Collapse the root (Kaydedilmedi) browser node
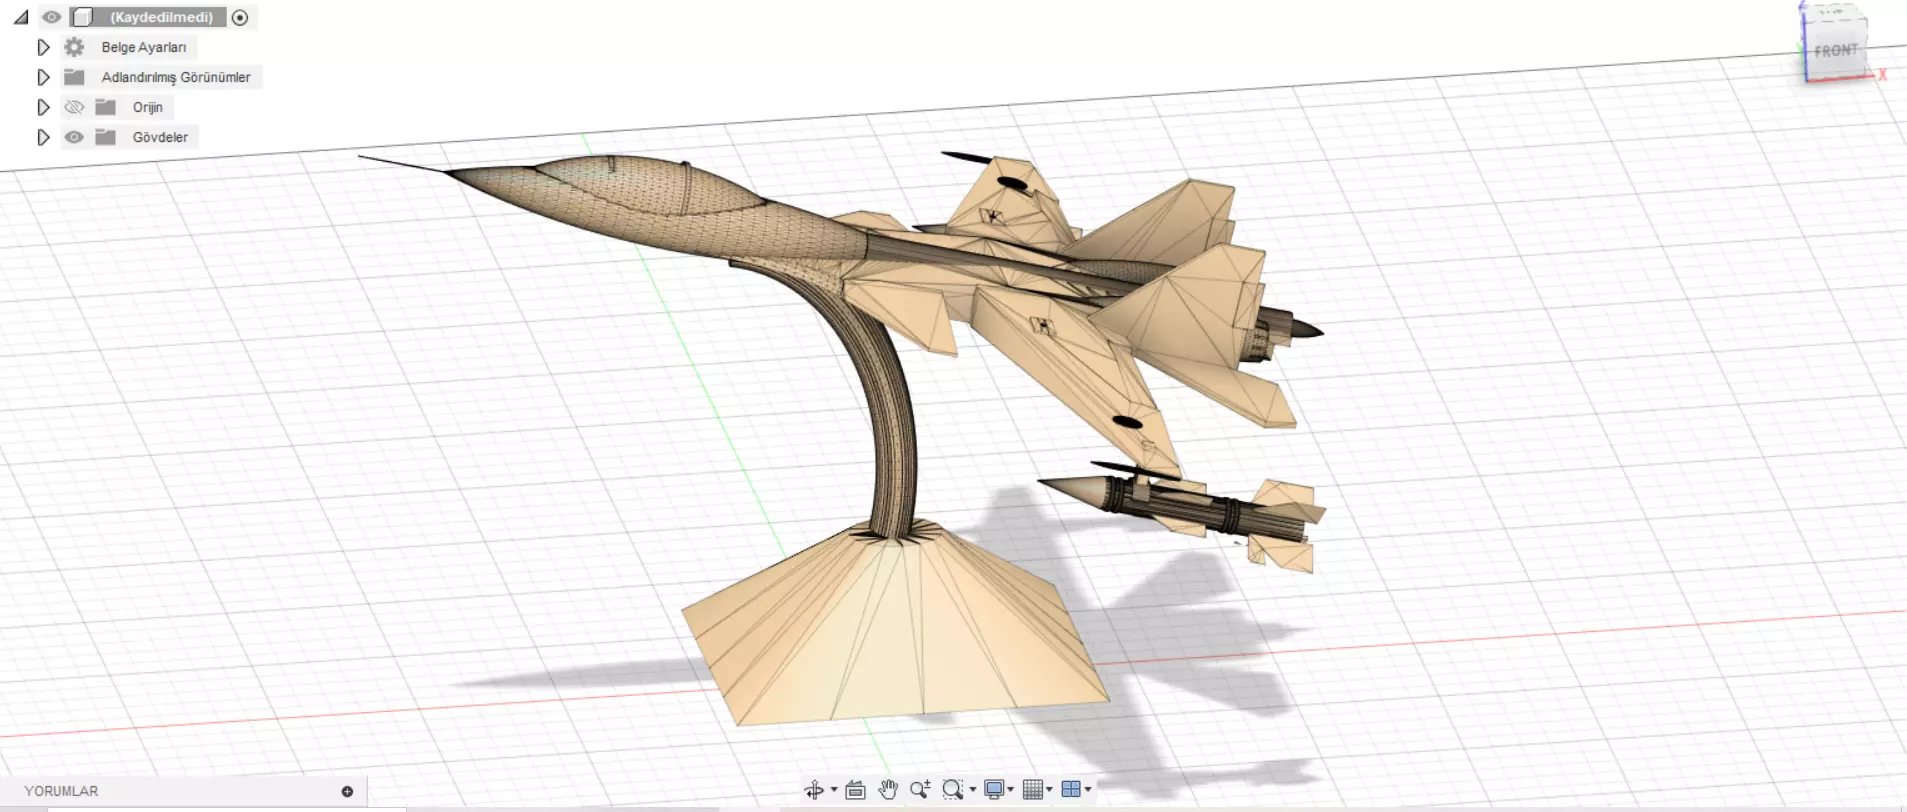Viewport: 1907px width, 812px height. click(x=21, y=17)
